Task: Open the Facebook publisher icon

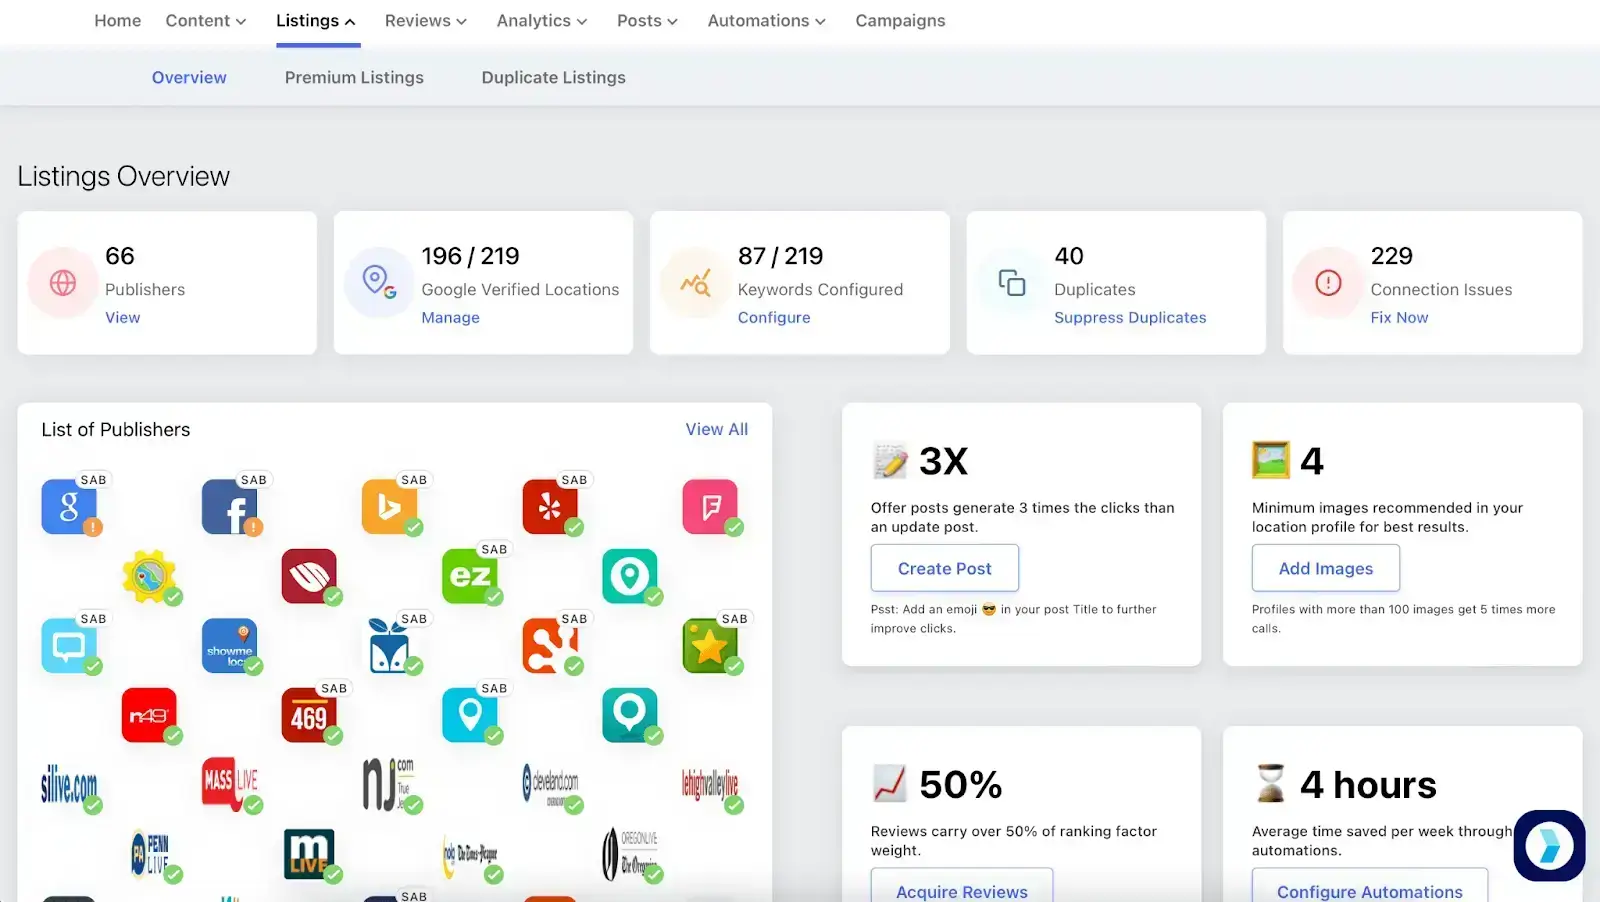Action: pos(229,506)
